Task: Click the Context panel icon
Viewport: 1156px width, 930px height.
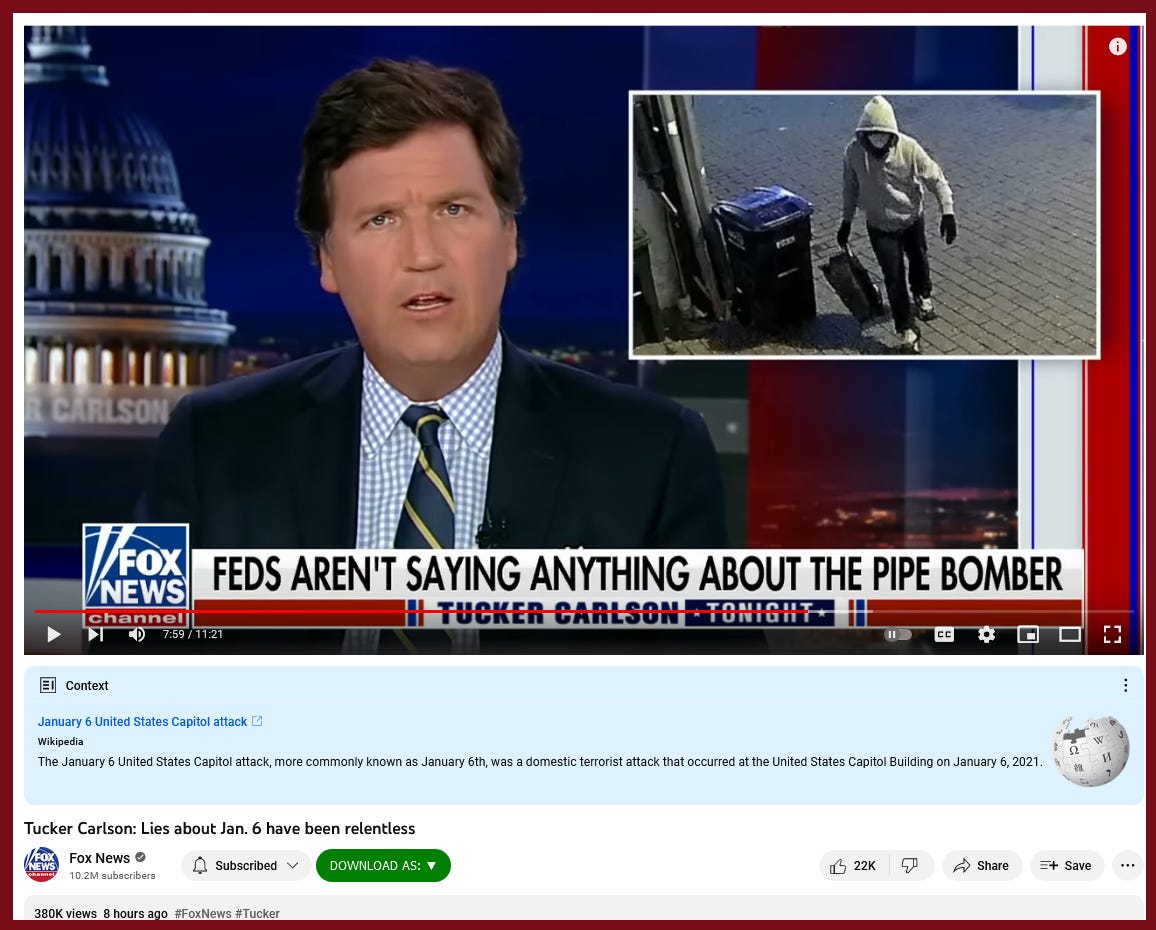Action: (48, 685)
